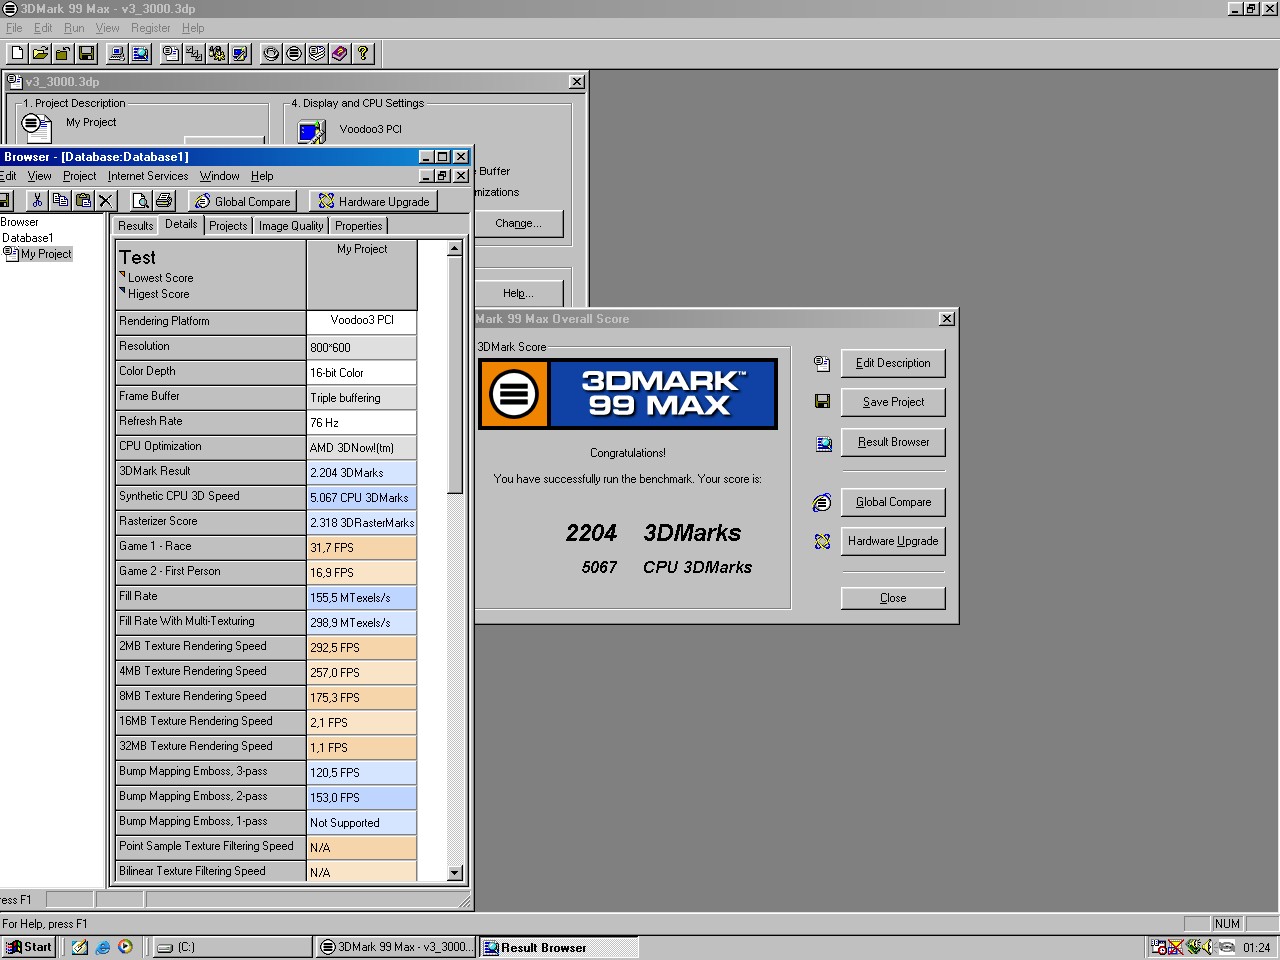This screenshot has width=1280, height=960.
Task: Click the globe icon beside Global Compare
Action: (x=822, y=502)
